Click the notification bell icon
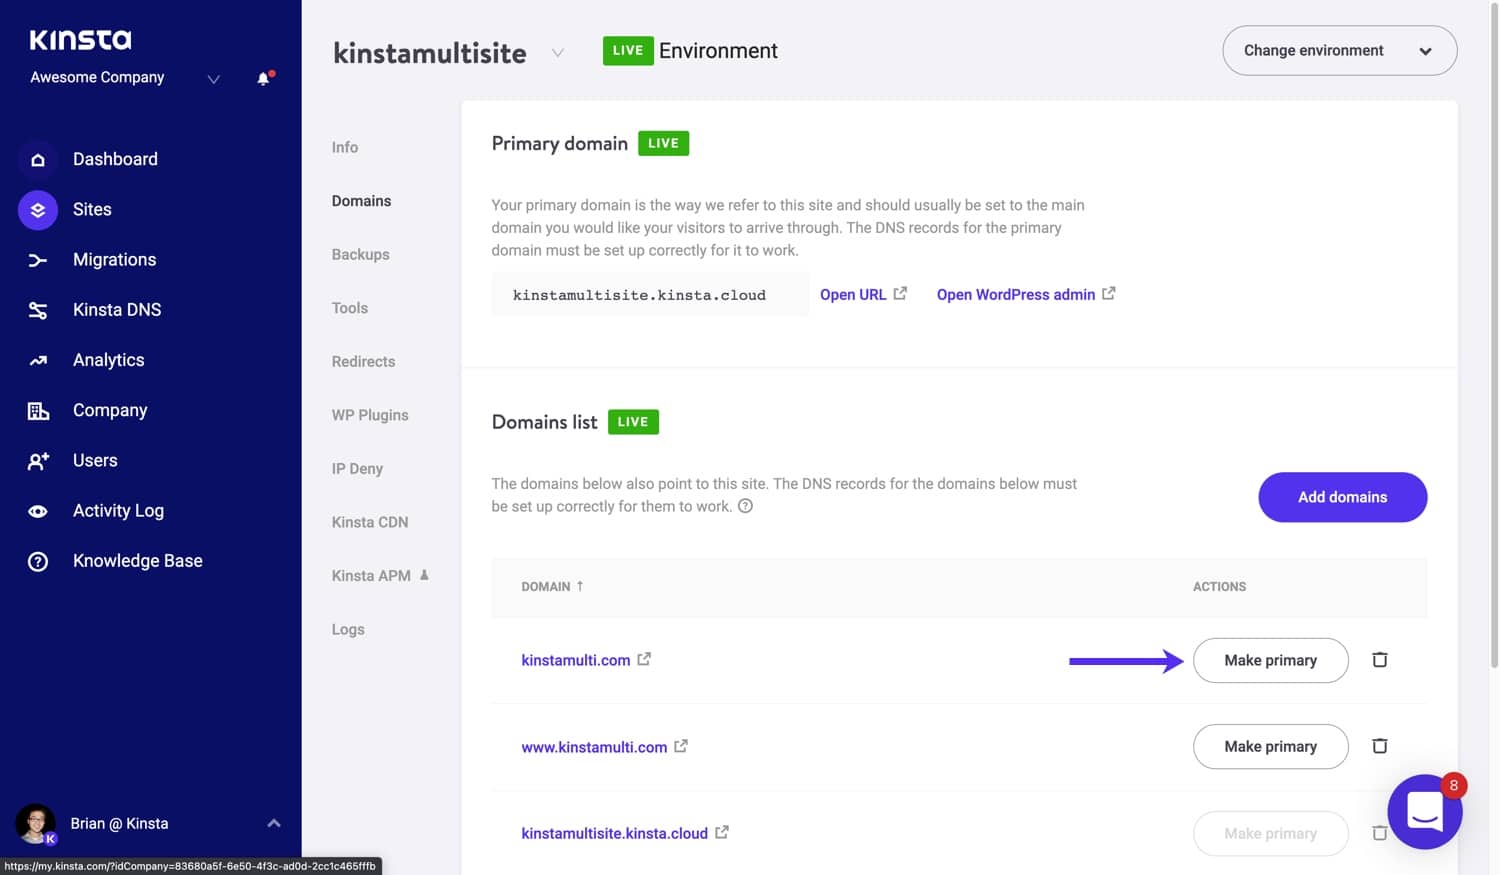 (x=264, y=78)
